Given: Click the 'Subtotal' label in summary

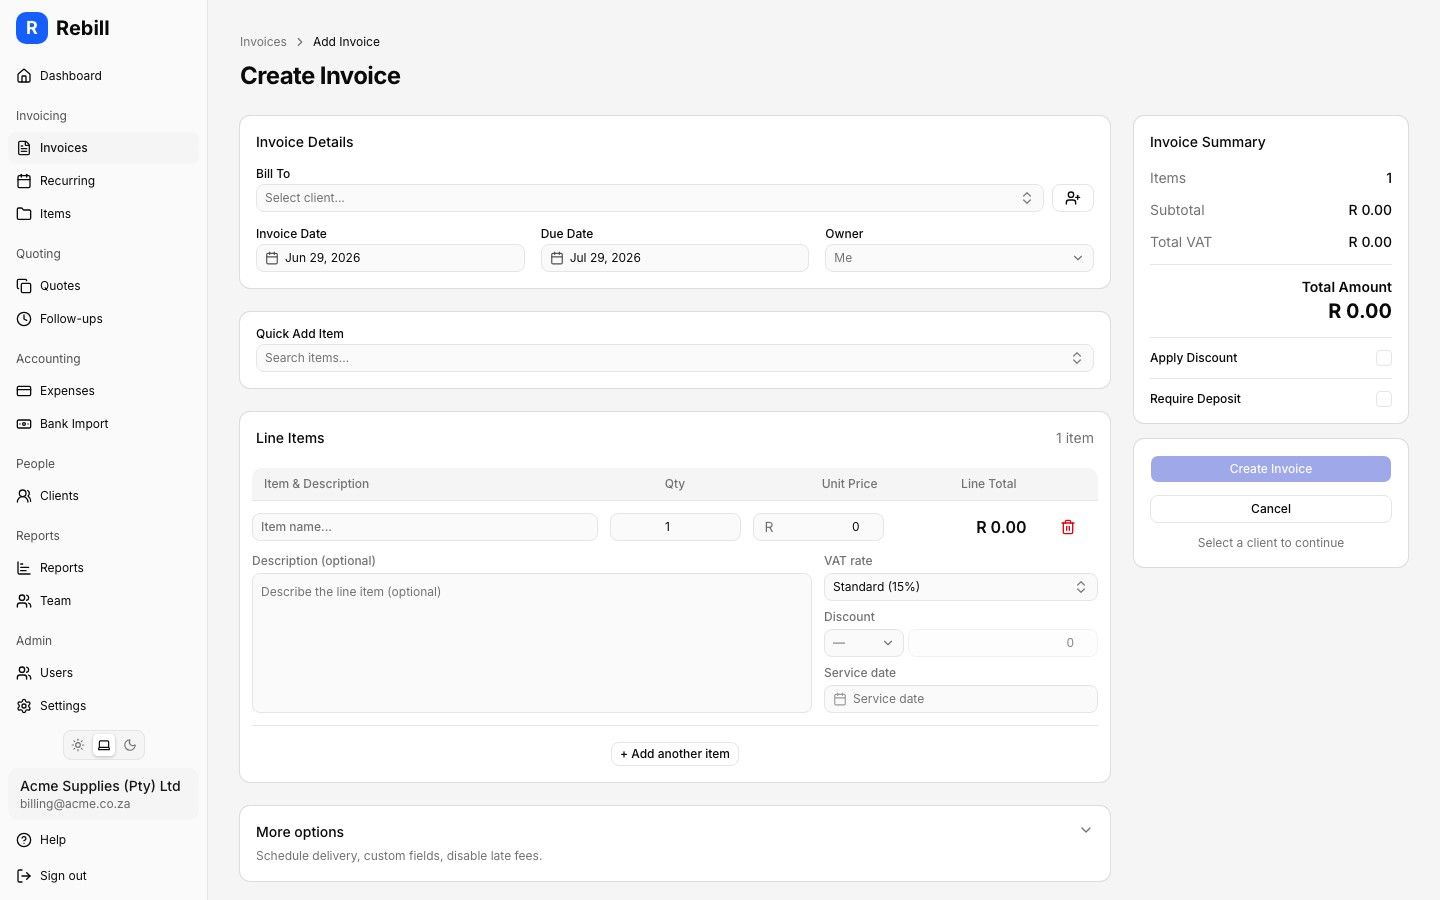Looking at the screenshot, I should click(x=1177, y=210).
